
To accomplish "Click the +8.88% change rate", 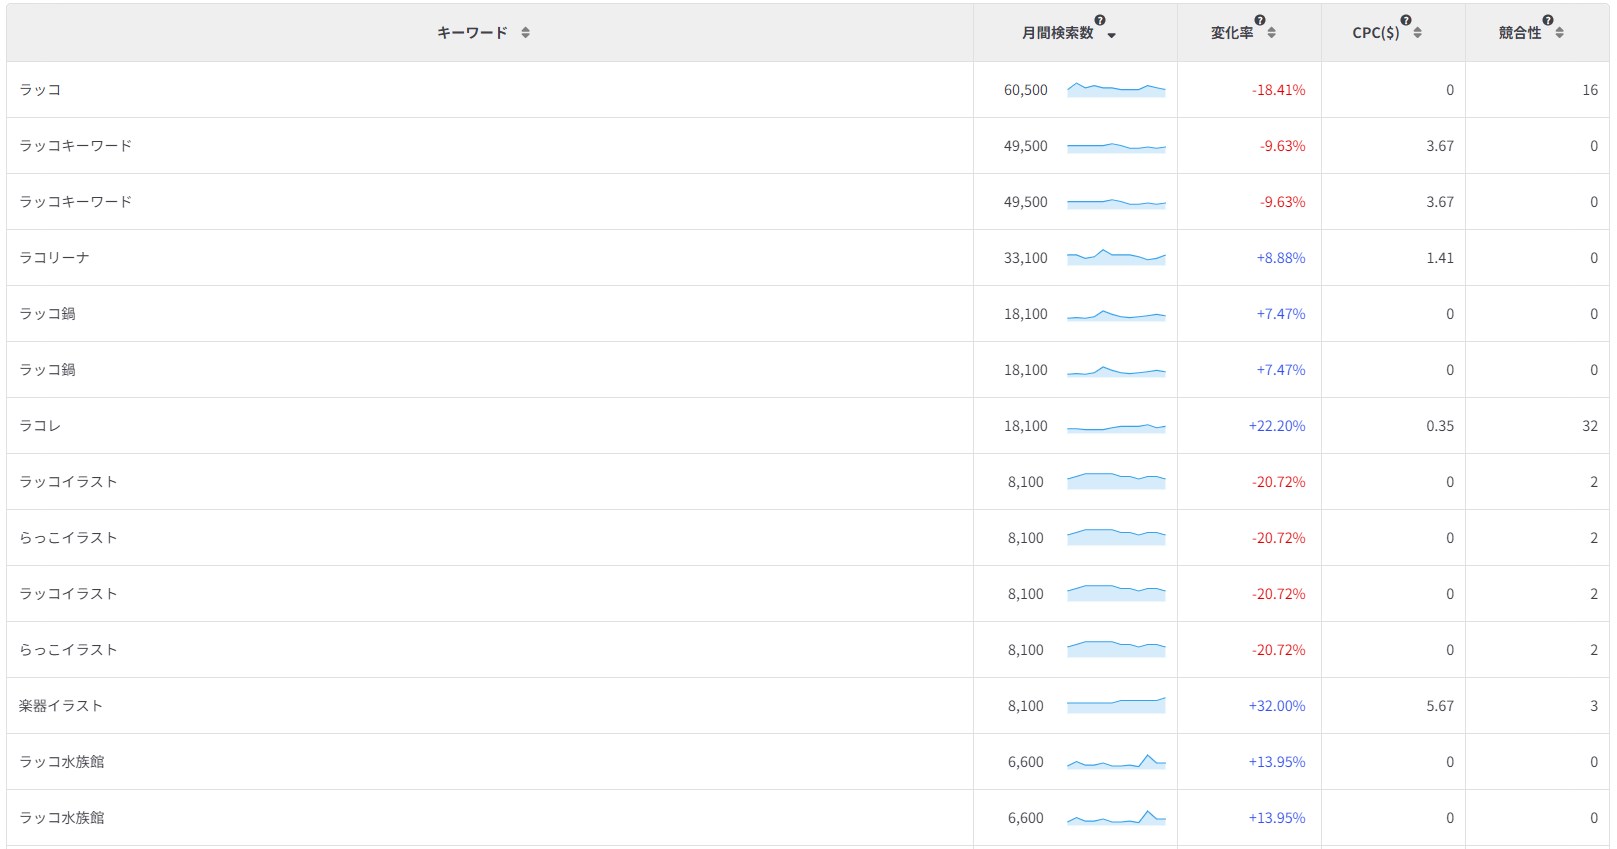I will click(x=1281, y=258).
